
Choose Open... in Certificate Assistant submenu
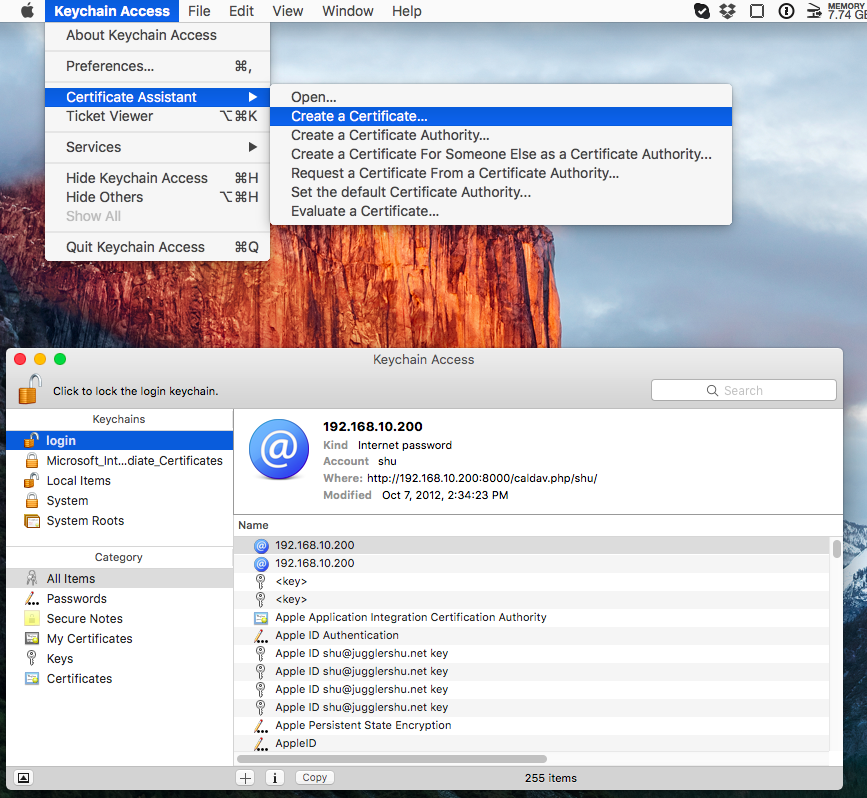(501, 97)
